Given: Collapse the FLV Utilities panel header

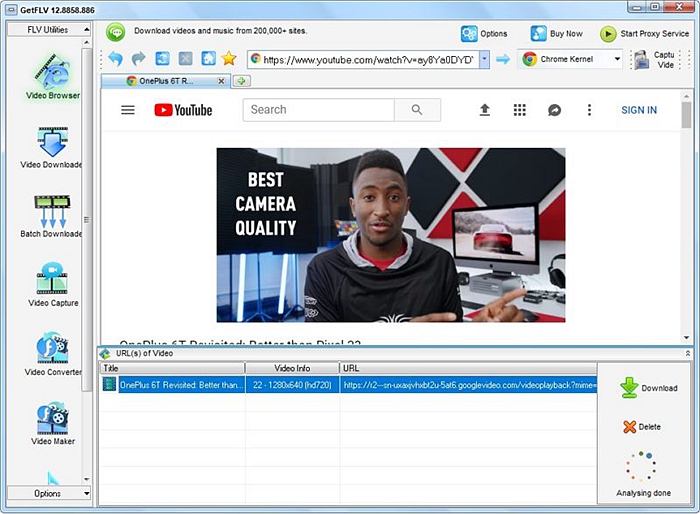Looking at the screenshot, I should [x=86, y=30].
